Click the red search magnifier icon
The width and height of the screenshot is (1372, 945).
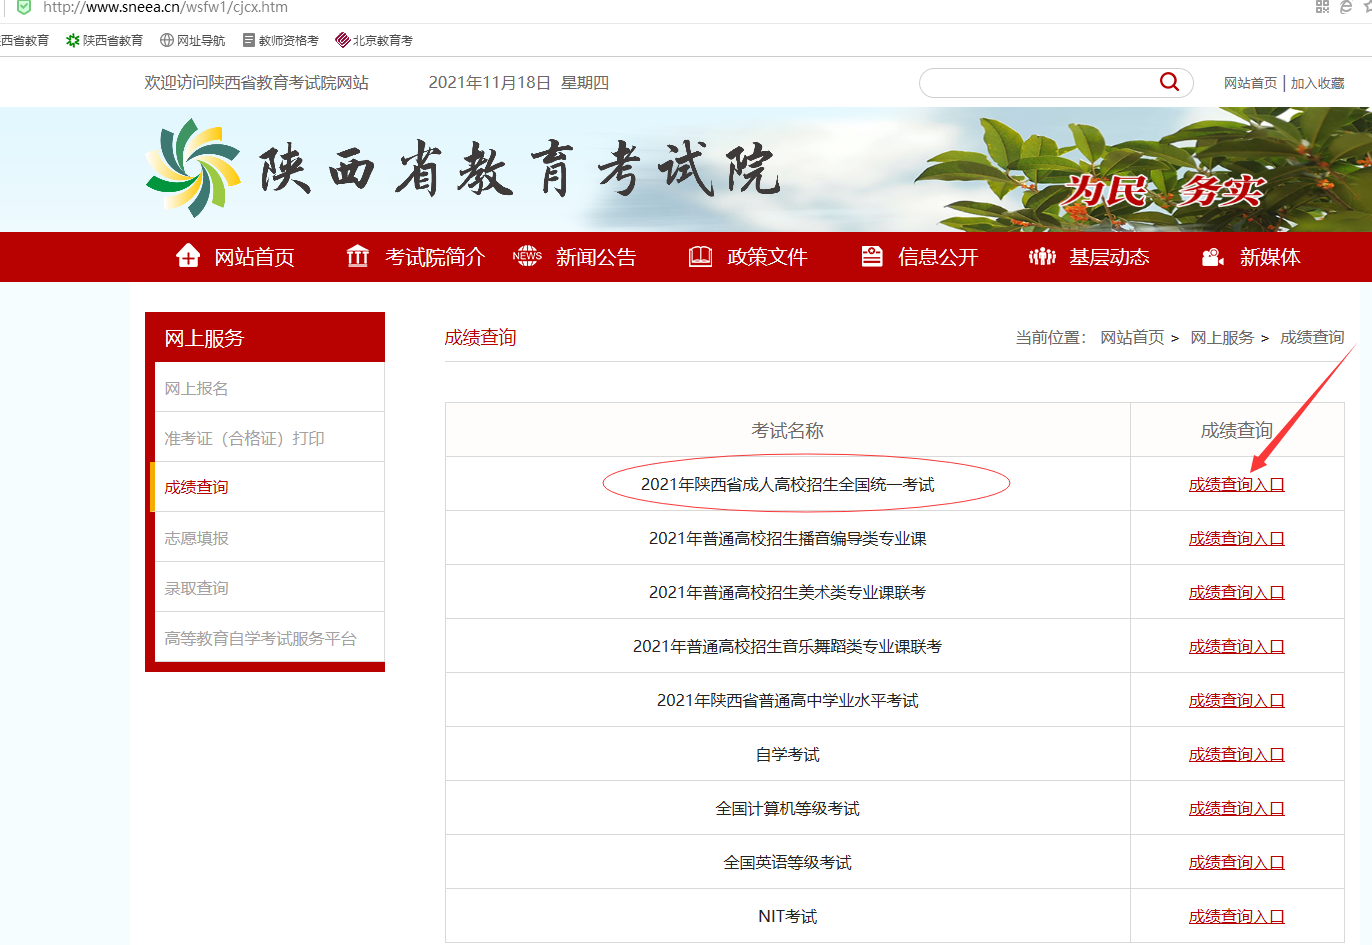point(1169,82)
